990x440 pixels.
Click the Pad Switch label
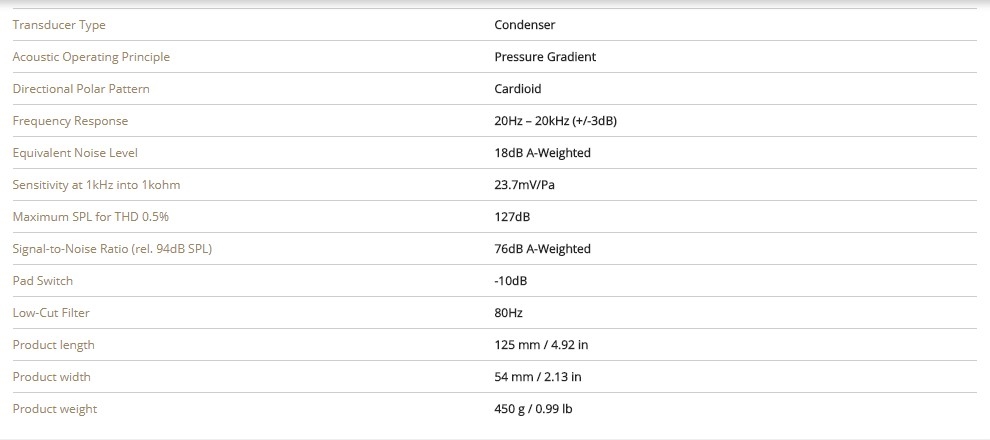[x=43, y=281]
